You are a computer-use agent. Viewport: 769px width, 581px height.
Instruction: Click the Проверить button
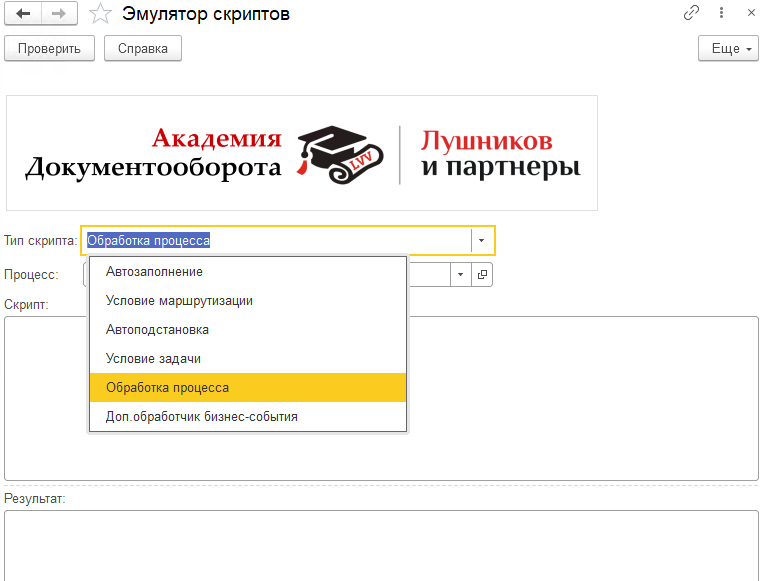click(49, 49)
